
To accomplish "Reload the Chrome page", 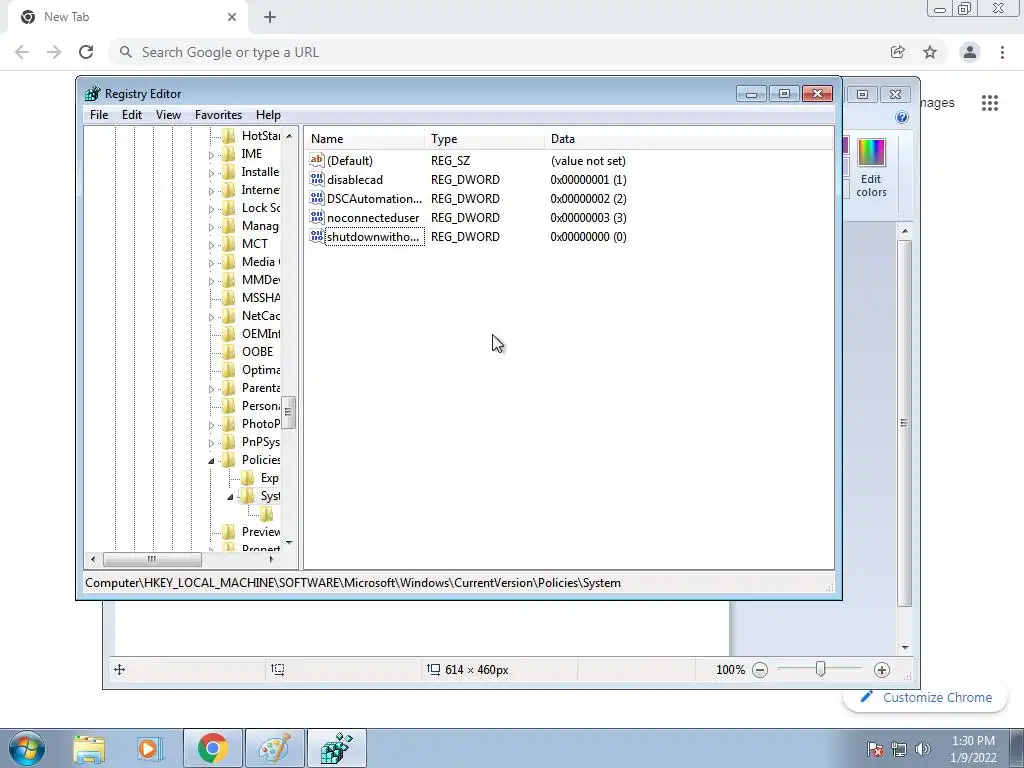I will click(86, 52).
